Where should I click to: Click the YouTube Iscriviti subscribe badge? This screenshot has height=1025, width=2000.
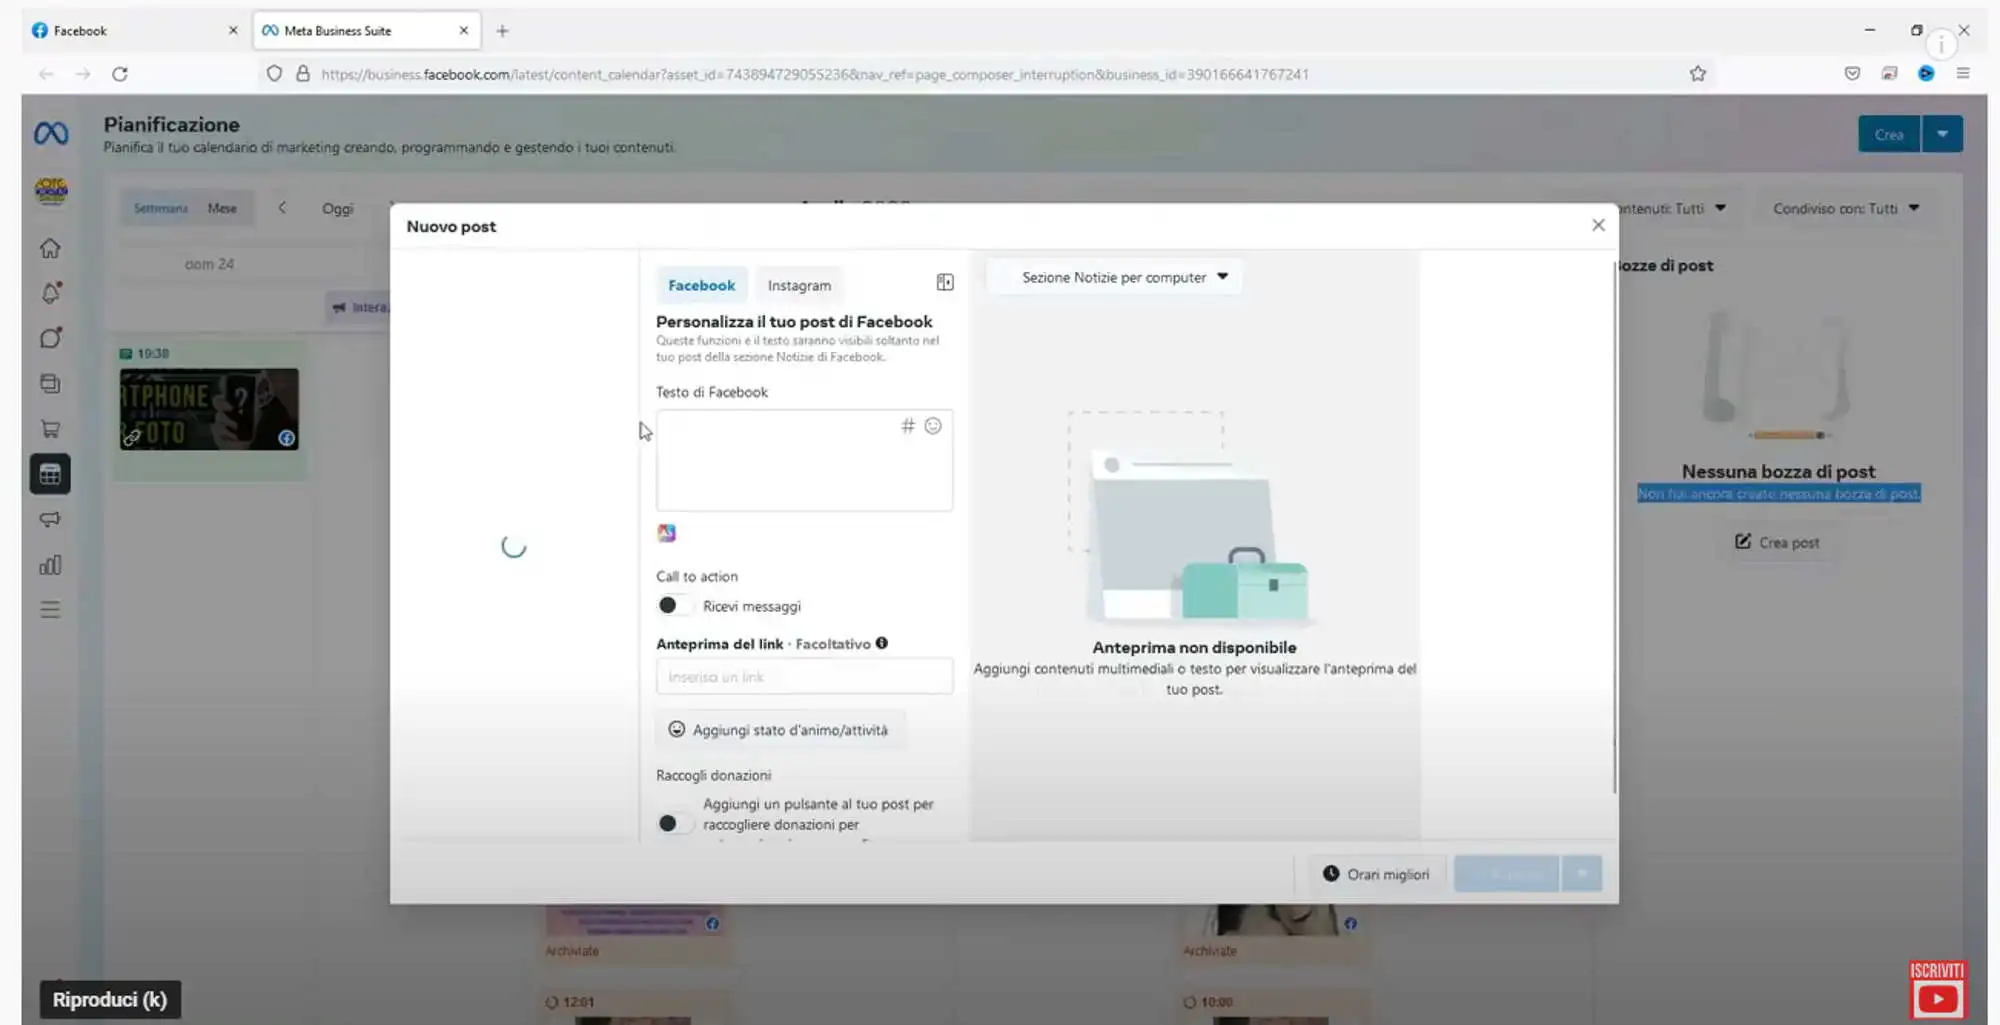click(1937, 989)
